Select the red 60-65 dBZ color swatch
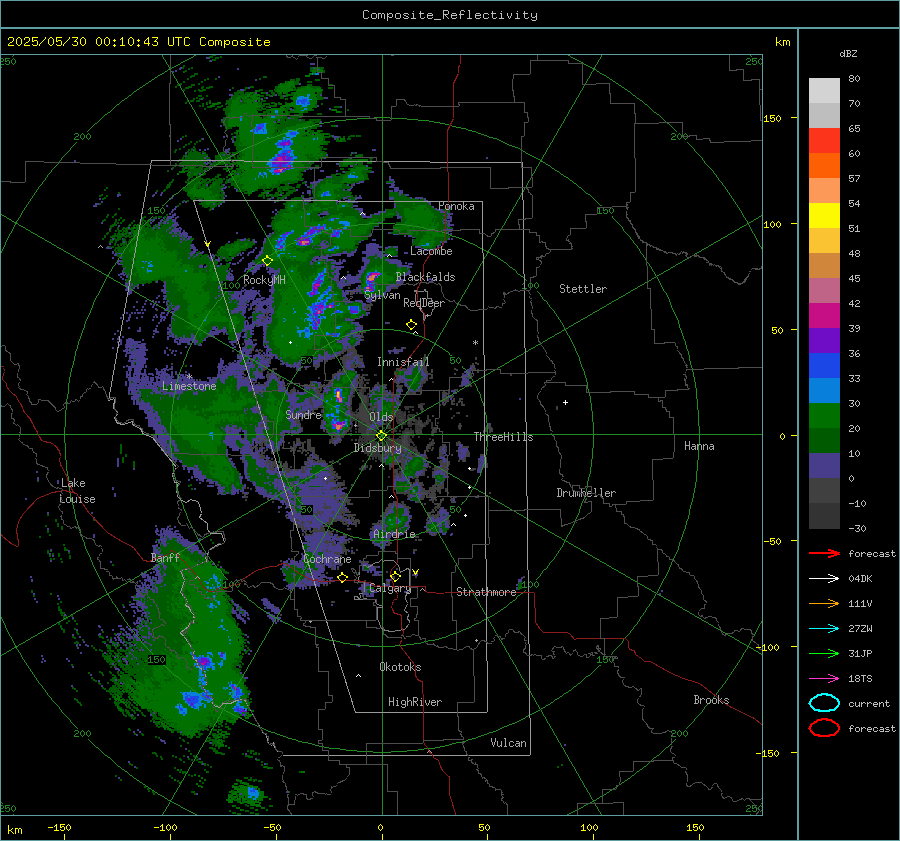Viewport: 900px width, 841px height. coord(824,141)
